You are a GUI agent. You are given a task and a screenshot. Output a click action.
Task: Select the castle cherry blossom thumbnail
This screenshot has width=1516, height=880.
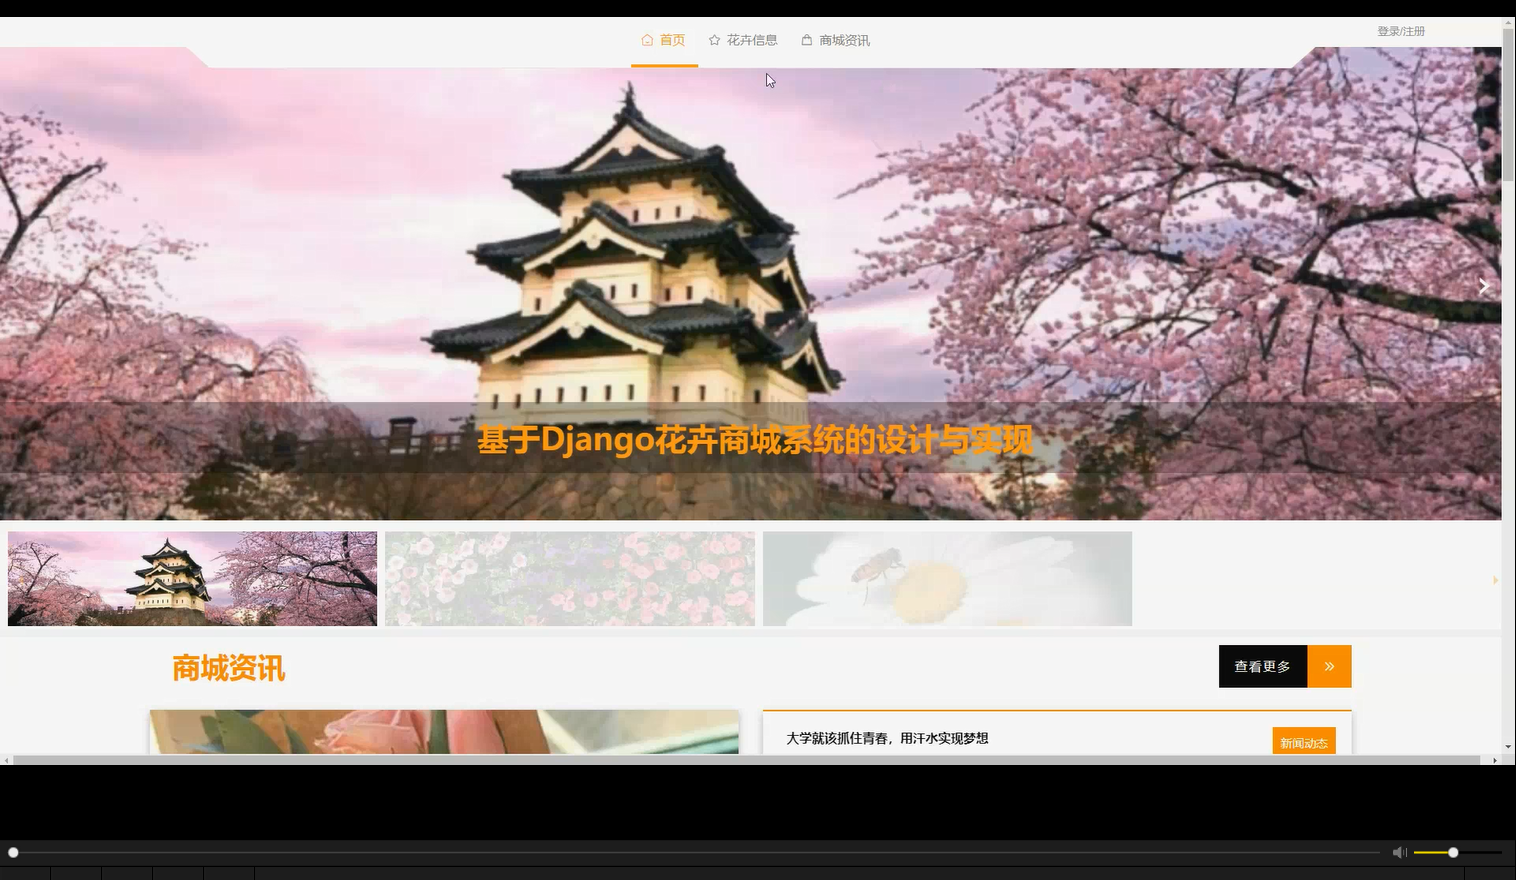tap(193, 578)
